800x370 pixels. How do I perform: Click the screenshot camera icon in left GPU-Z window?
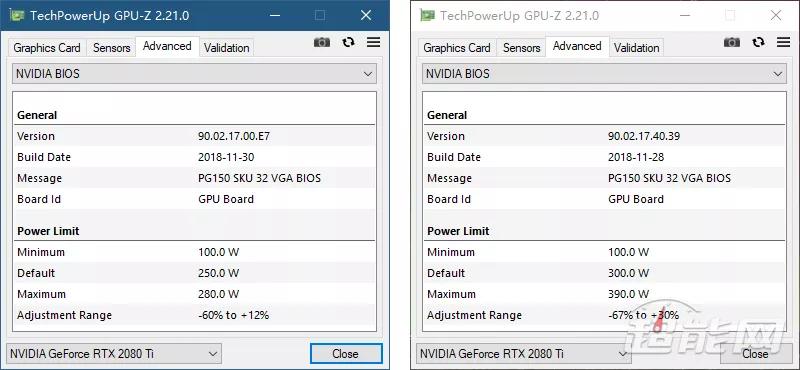click(322, 42)
